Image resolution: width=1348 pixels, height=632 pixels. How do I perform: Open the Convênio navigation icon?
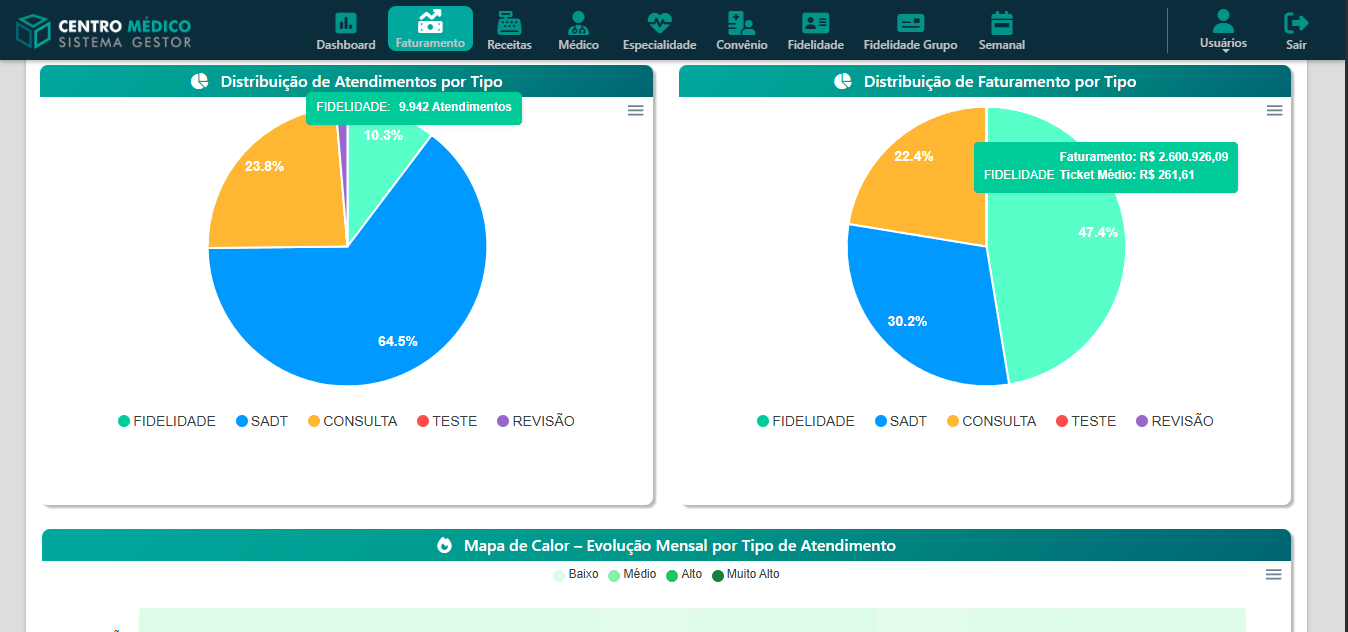point(741,23)
